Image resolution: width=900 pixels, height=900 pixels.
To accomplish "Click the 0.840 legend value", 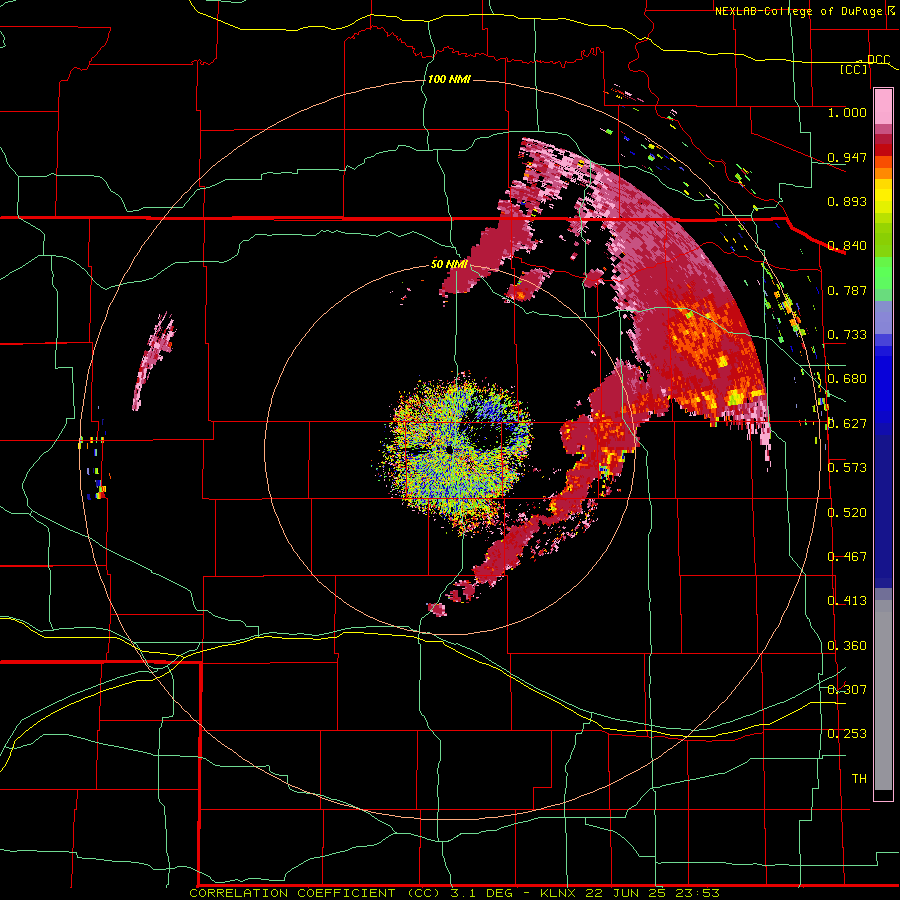I will click(847, 246).
